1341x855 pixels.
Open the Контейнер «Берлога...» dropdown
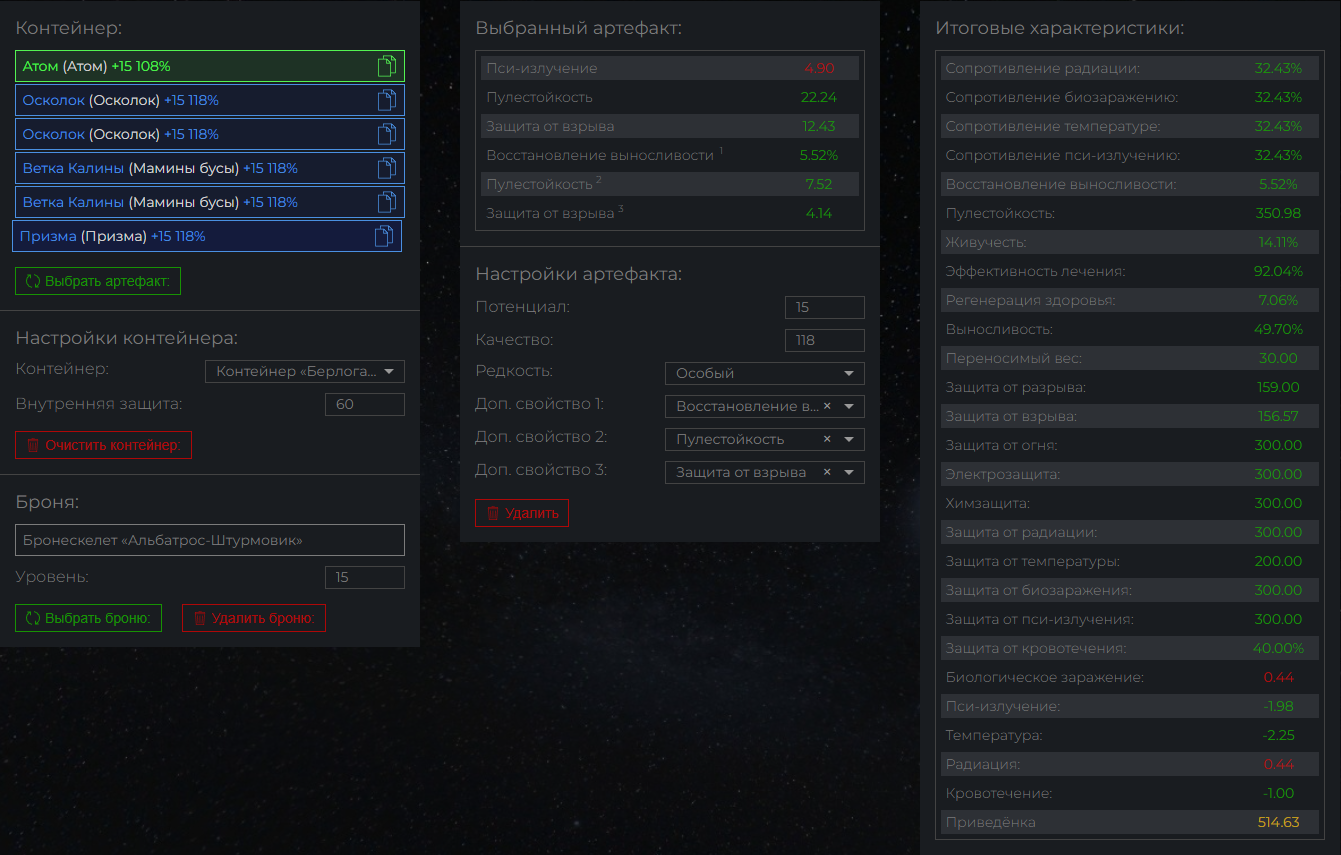coord(305,372)
